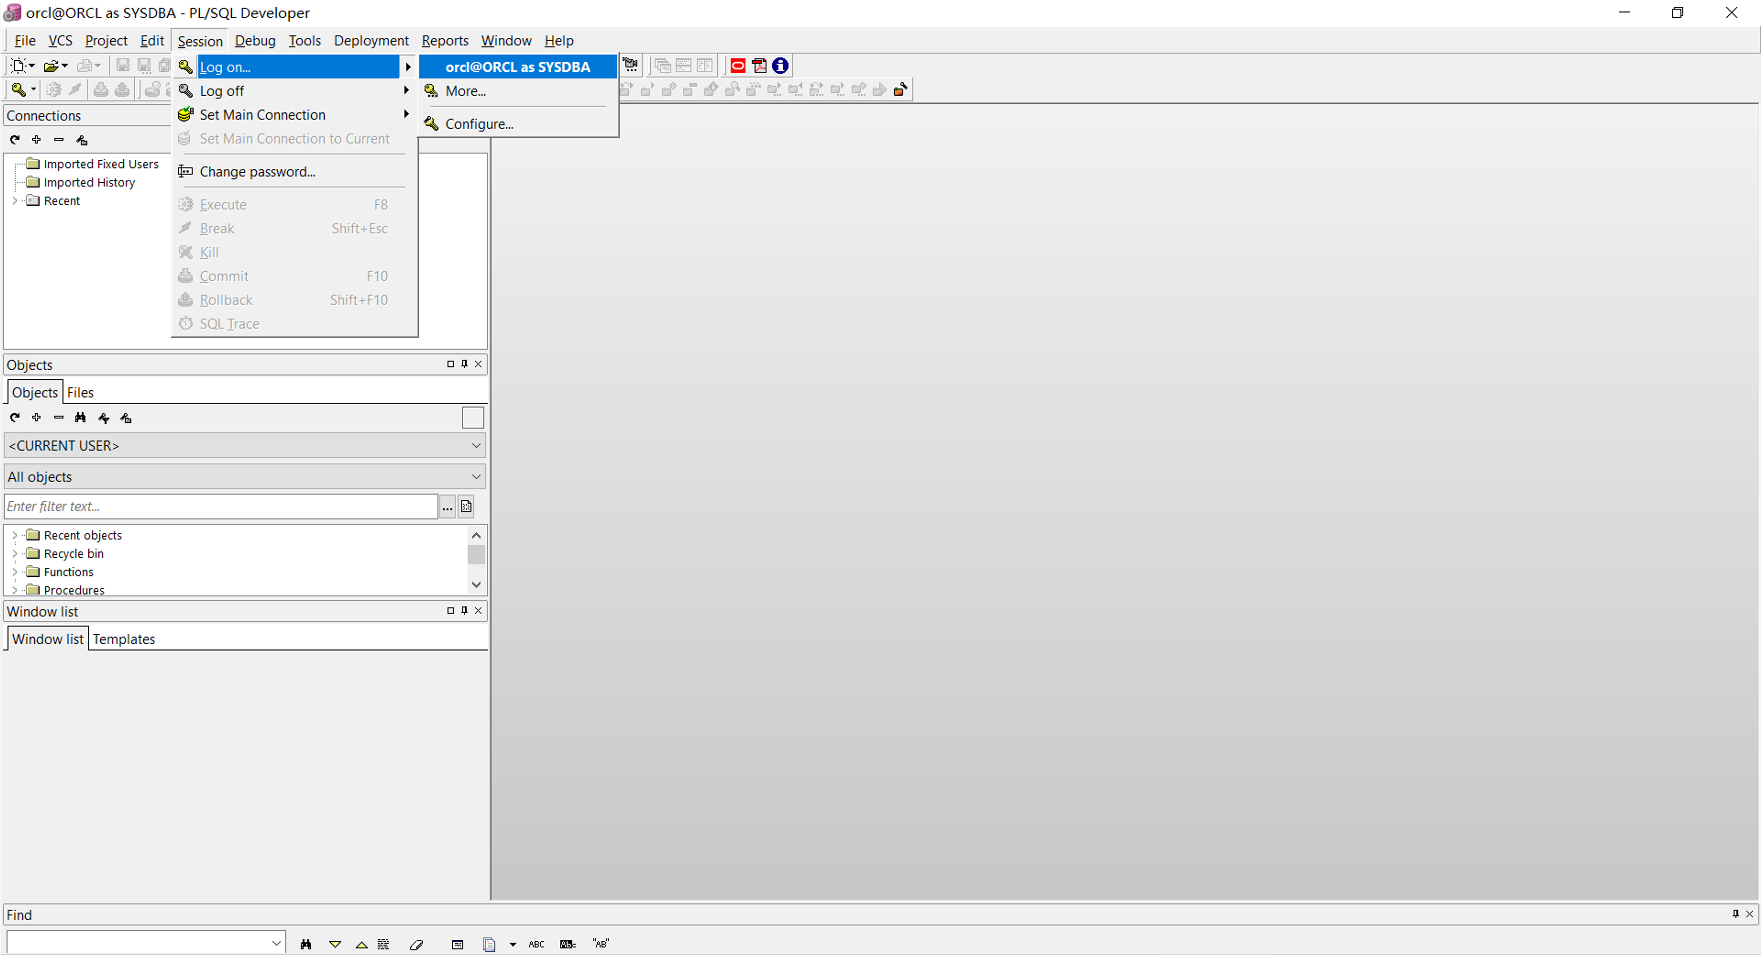This screenshot has width=1761, height=955.
Task: Click the Open folder toolbar icon
Action: point(50,66)
